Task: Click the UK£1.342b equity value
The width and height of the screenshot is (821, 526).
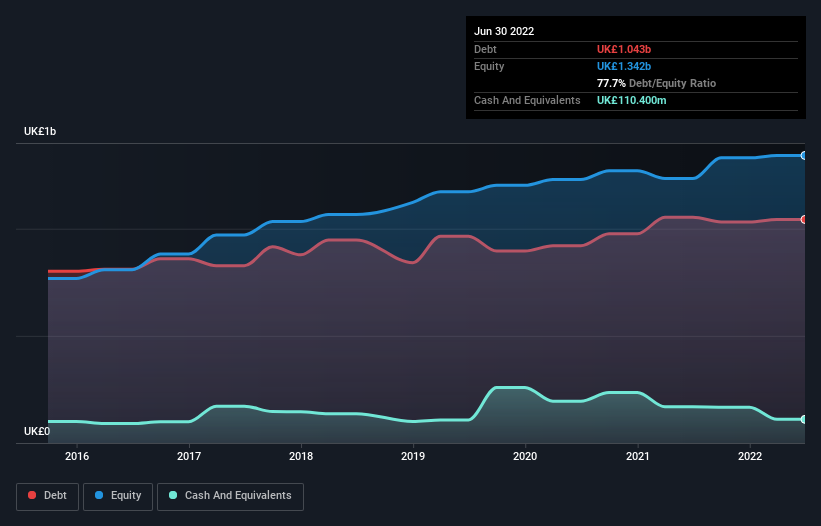Action: coord(624,66)
